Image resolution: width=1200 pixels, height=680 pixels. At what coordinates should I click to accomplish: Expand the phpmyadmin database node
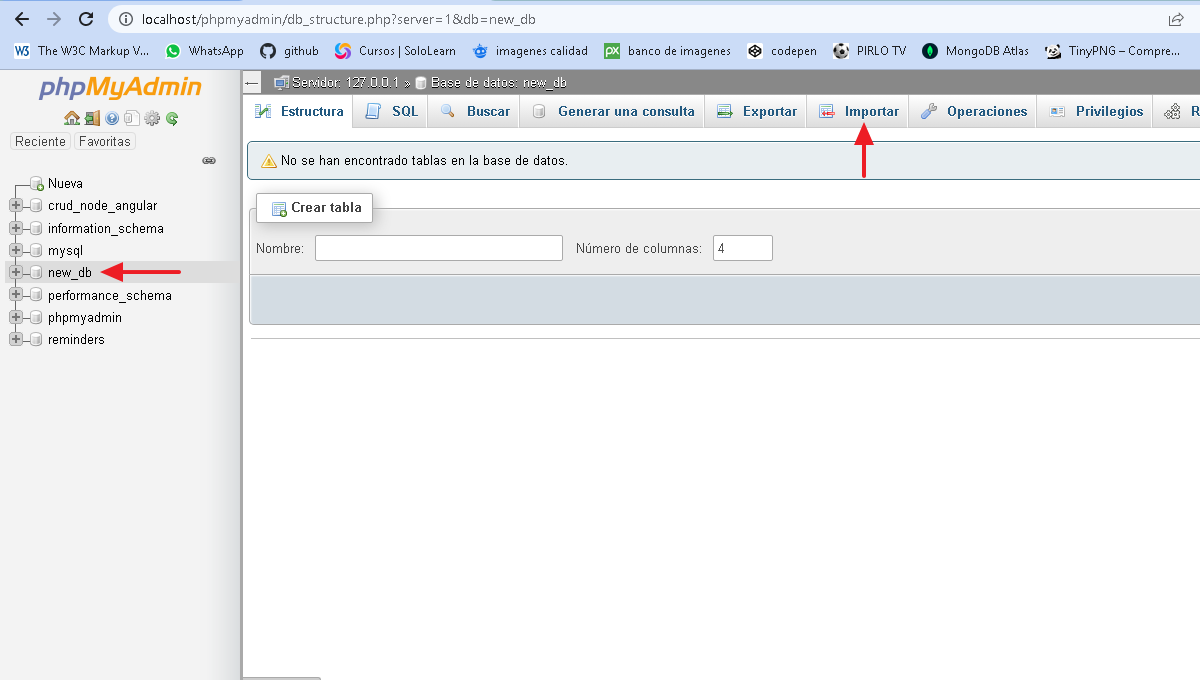point(14,317)
